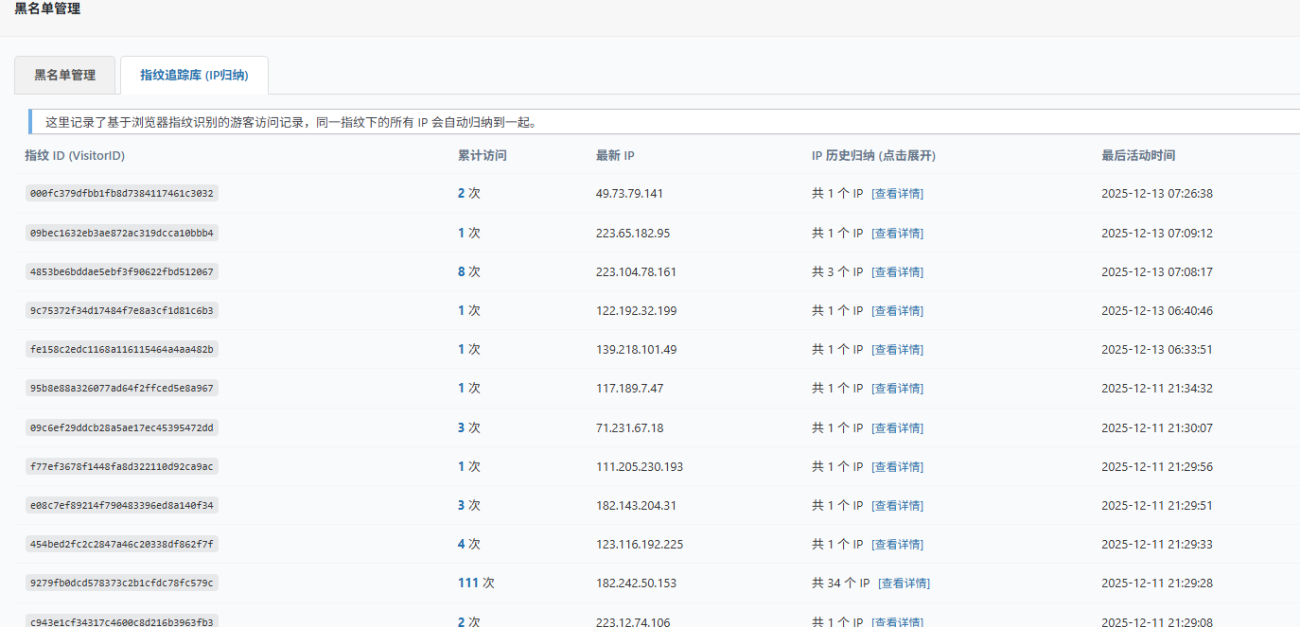The image size is (1300, 627).
Task: Switch to the 黑名单管理 tab
Action: (x=65, y=75)
